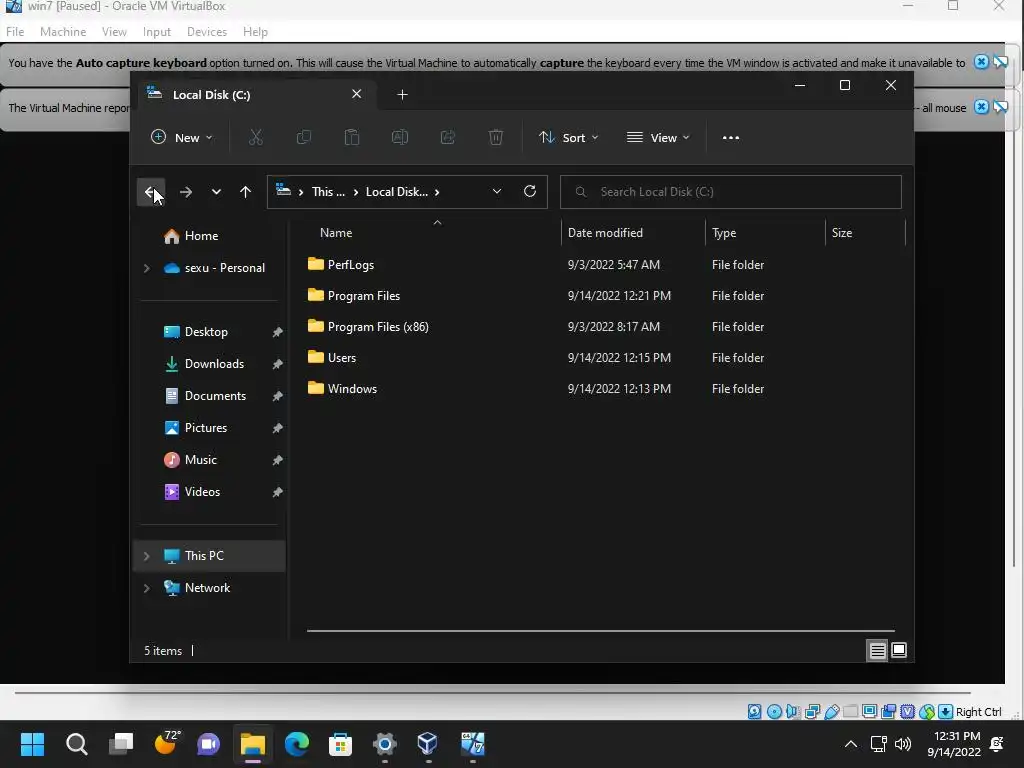The image size is (1024, 768).
Task: Open Microsoft Store from taskbar
Action: coord(340,744)
